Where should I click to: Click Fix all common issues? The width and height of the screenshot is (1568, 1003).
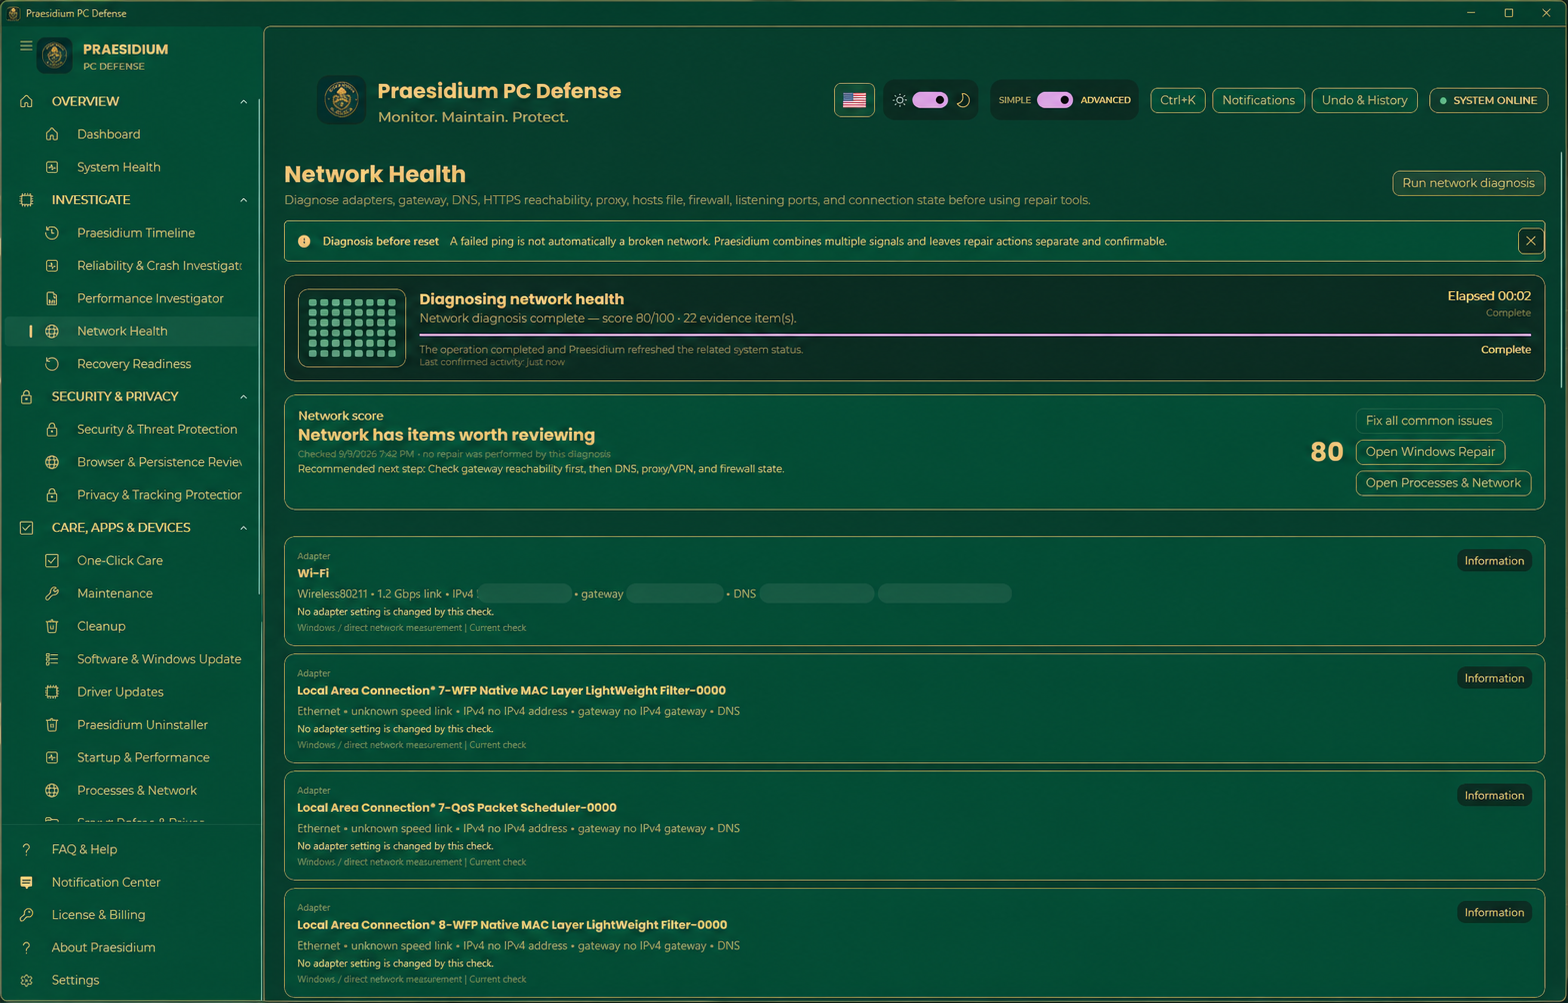(1428, 421)
